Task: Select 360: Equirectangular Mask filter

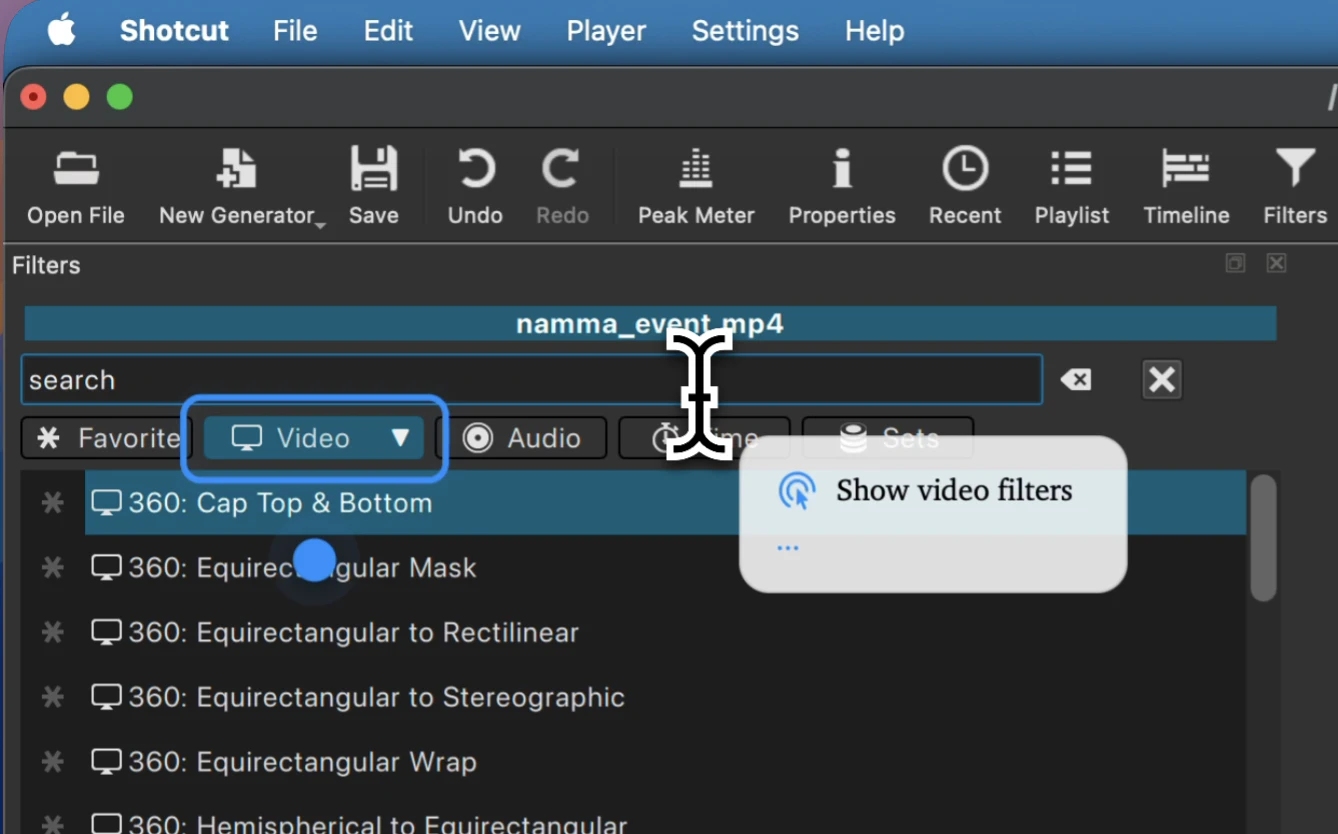Action: coord(665,567)
